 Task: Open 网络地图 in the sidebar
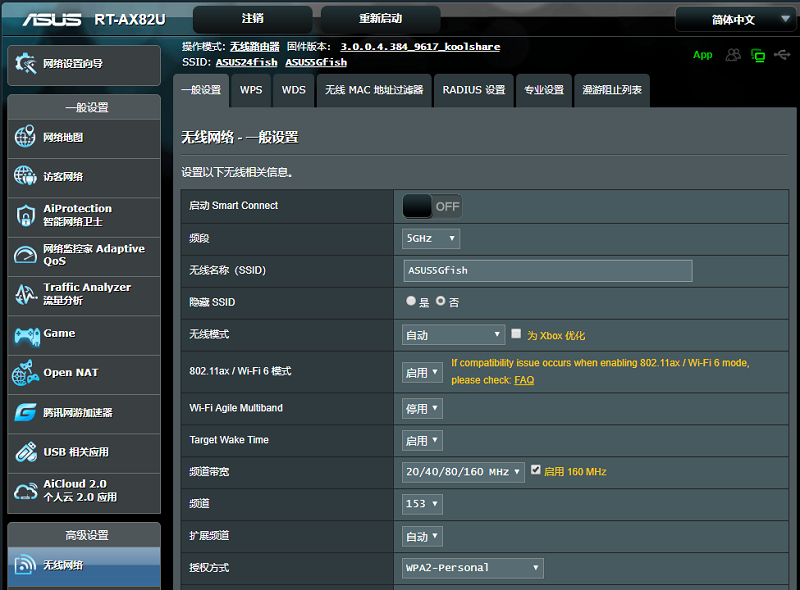click(84, 138)
